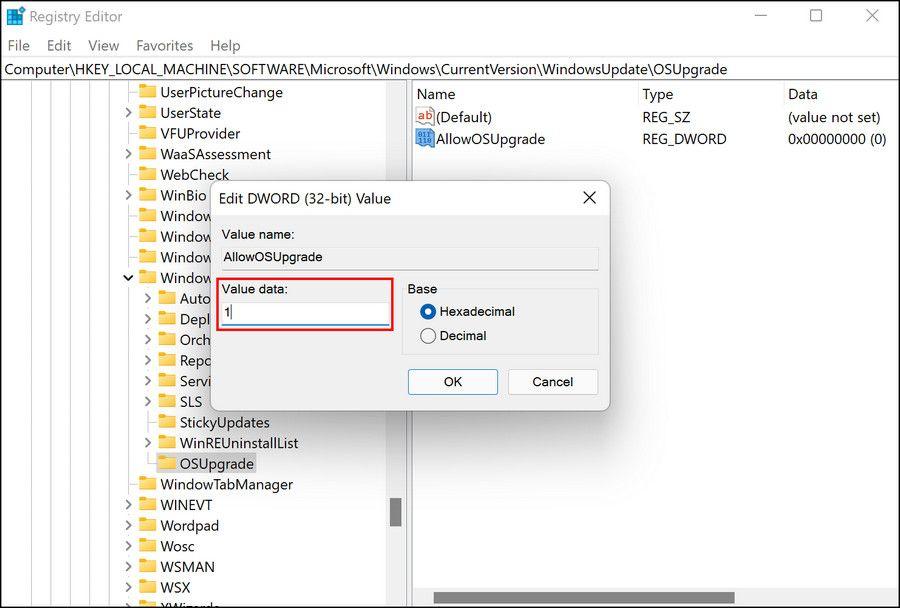Select the Hexadecimal base option
Image resolution: width=900 pixels, height=608 pixels.
coord(429,312)
